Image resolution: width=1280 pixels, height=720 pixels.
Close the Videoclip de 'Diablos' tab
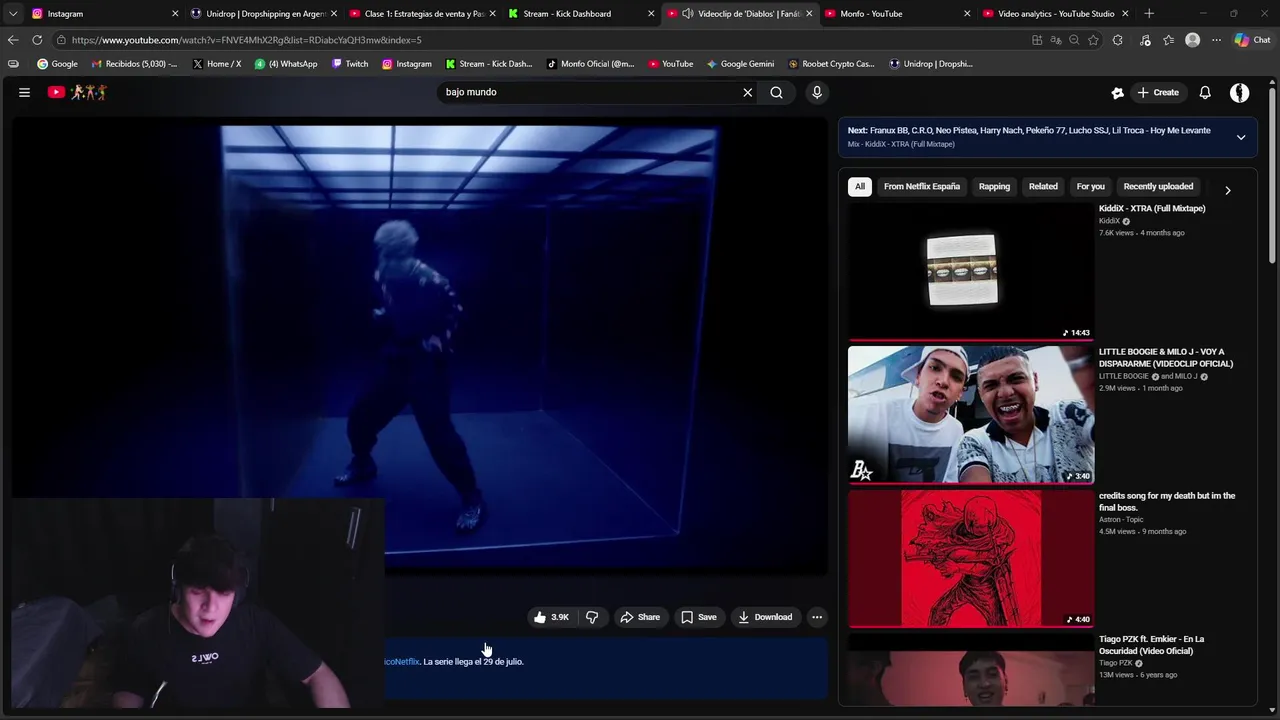(x=809, y=14)
